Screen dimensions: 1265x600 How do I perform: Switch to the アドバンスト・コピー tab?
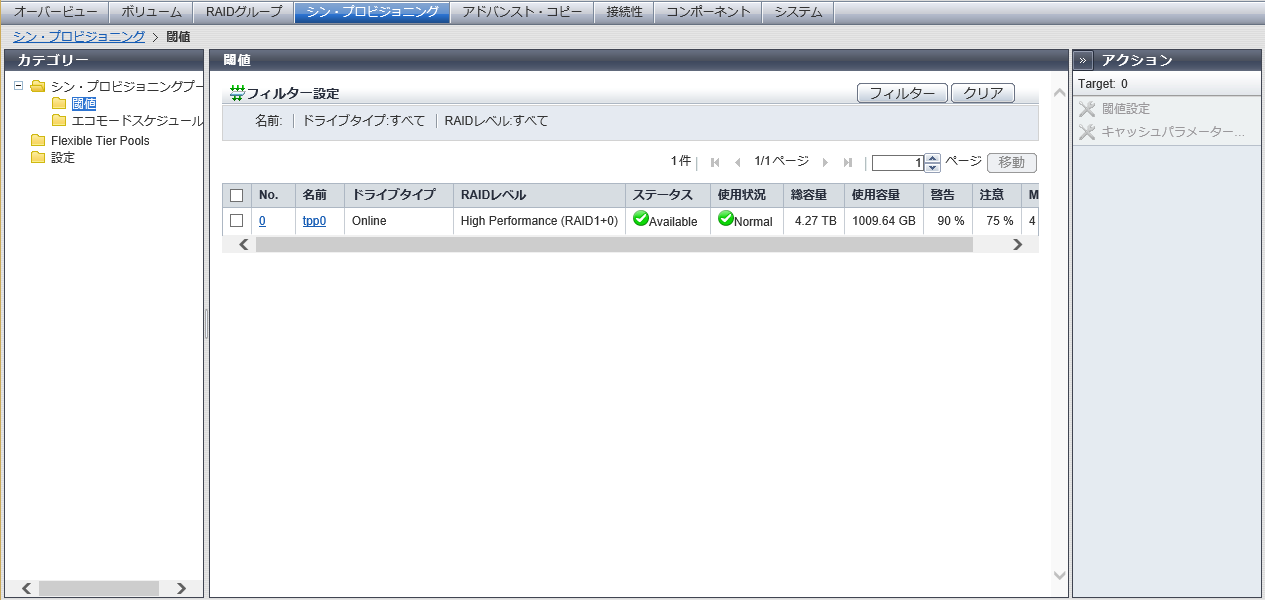(x=521, y=12)
